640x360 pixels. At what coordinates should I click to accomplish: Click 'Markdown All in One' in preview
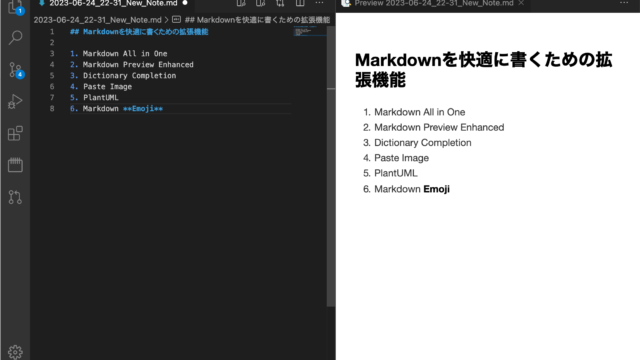[x=420, y=112]
